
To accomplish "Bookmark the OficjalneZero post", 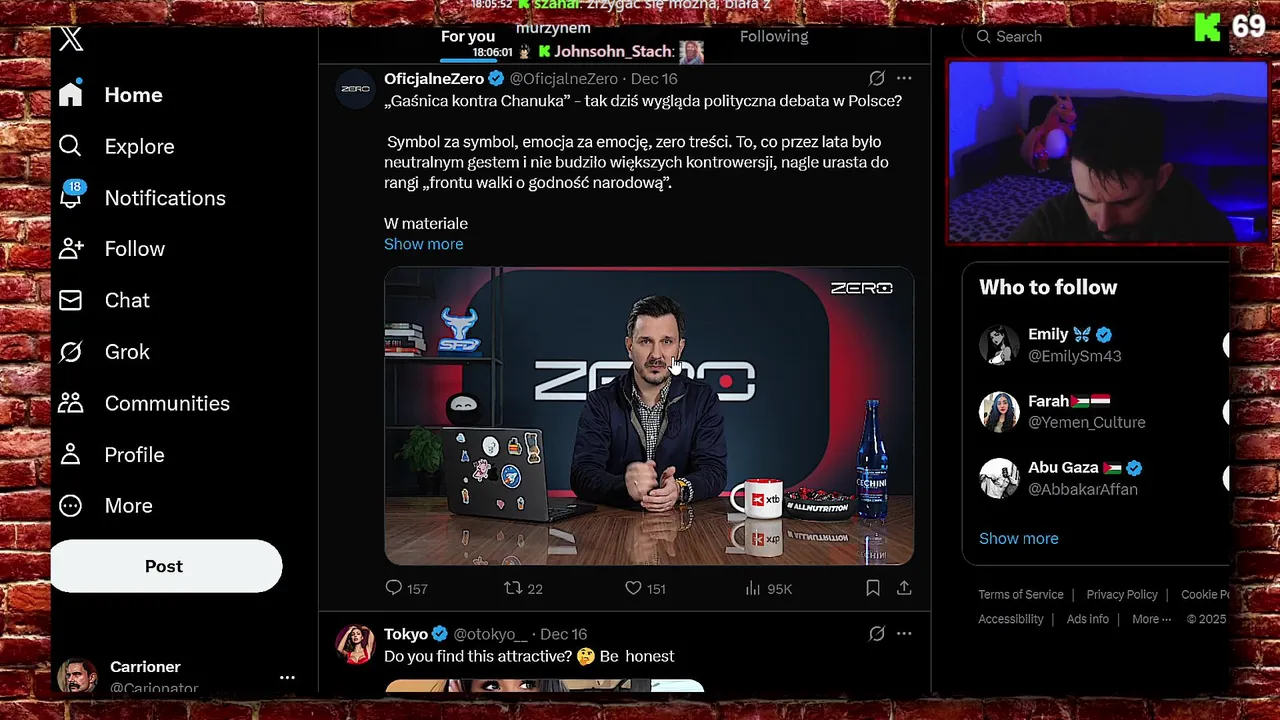I will click(x=873, y=588).
